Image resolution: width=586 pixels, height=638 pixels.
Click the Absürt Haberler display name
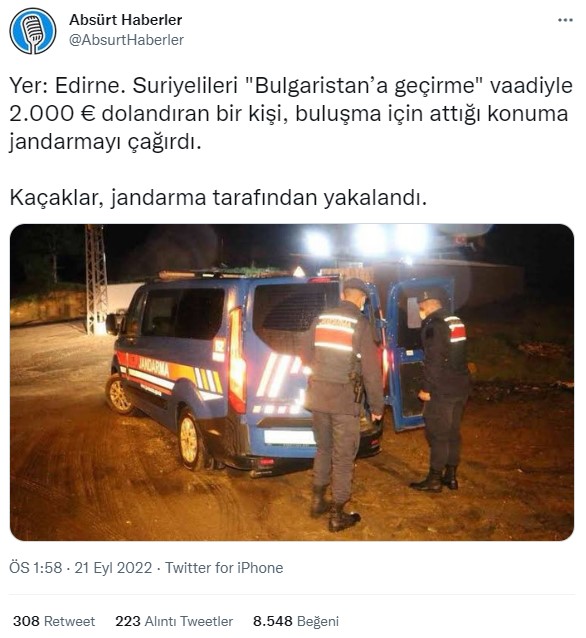(125, 20)
